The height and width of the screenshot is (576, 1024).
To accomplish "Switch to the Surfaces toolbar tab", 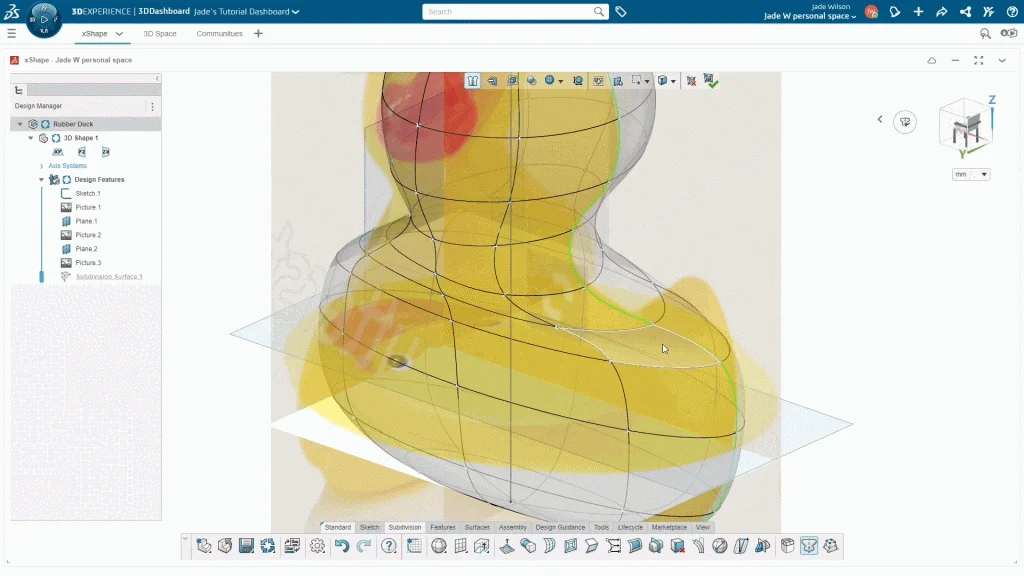I will pyautogui.click(x=477, y=527).
